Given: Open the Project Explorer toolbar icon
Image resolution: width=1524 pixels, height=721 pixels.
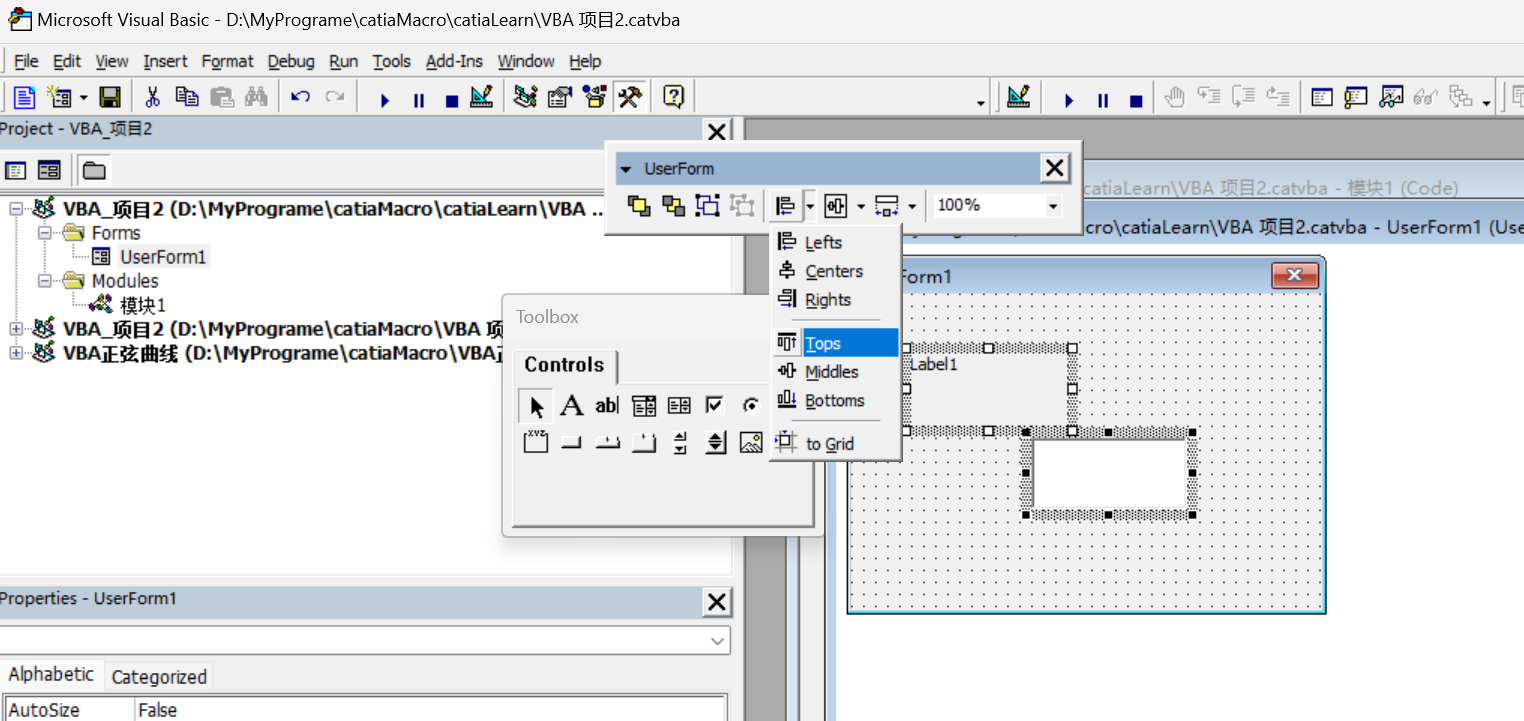Looking at the screenshot, I should (525, 97).
